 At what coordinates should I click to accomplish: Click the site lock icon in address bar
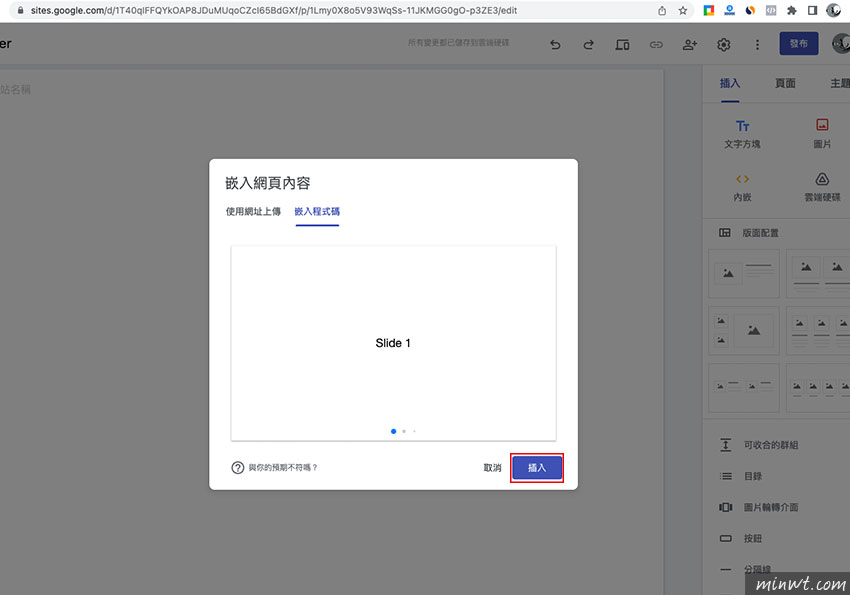pyautogui.click(x=20, y=10)
